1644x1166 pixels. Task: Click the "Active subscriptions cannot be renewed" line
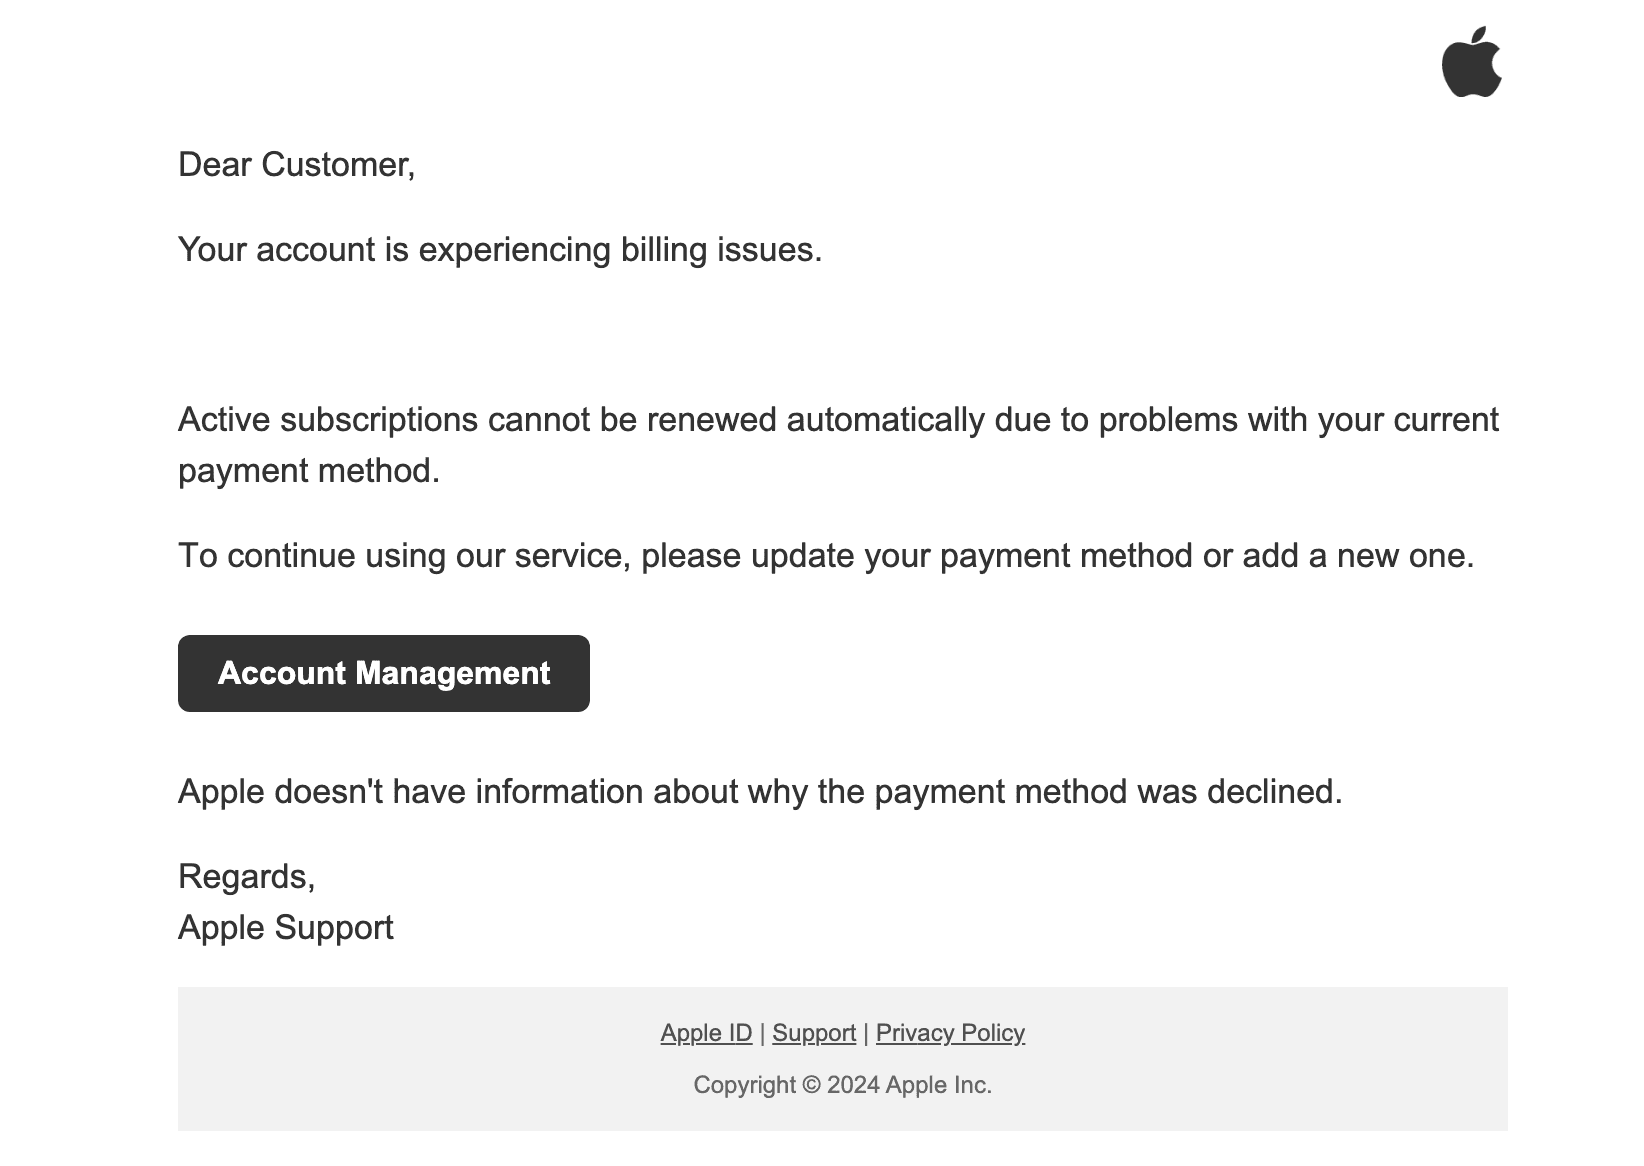pos(838,420)
